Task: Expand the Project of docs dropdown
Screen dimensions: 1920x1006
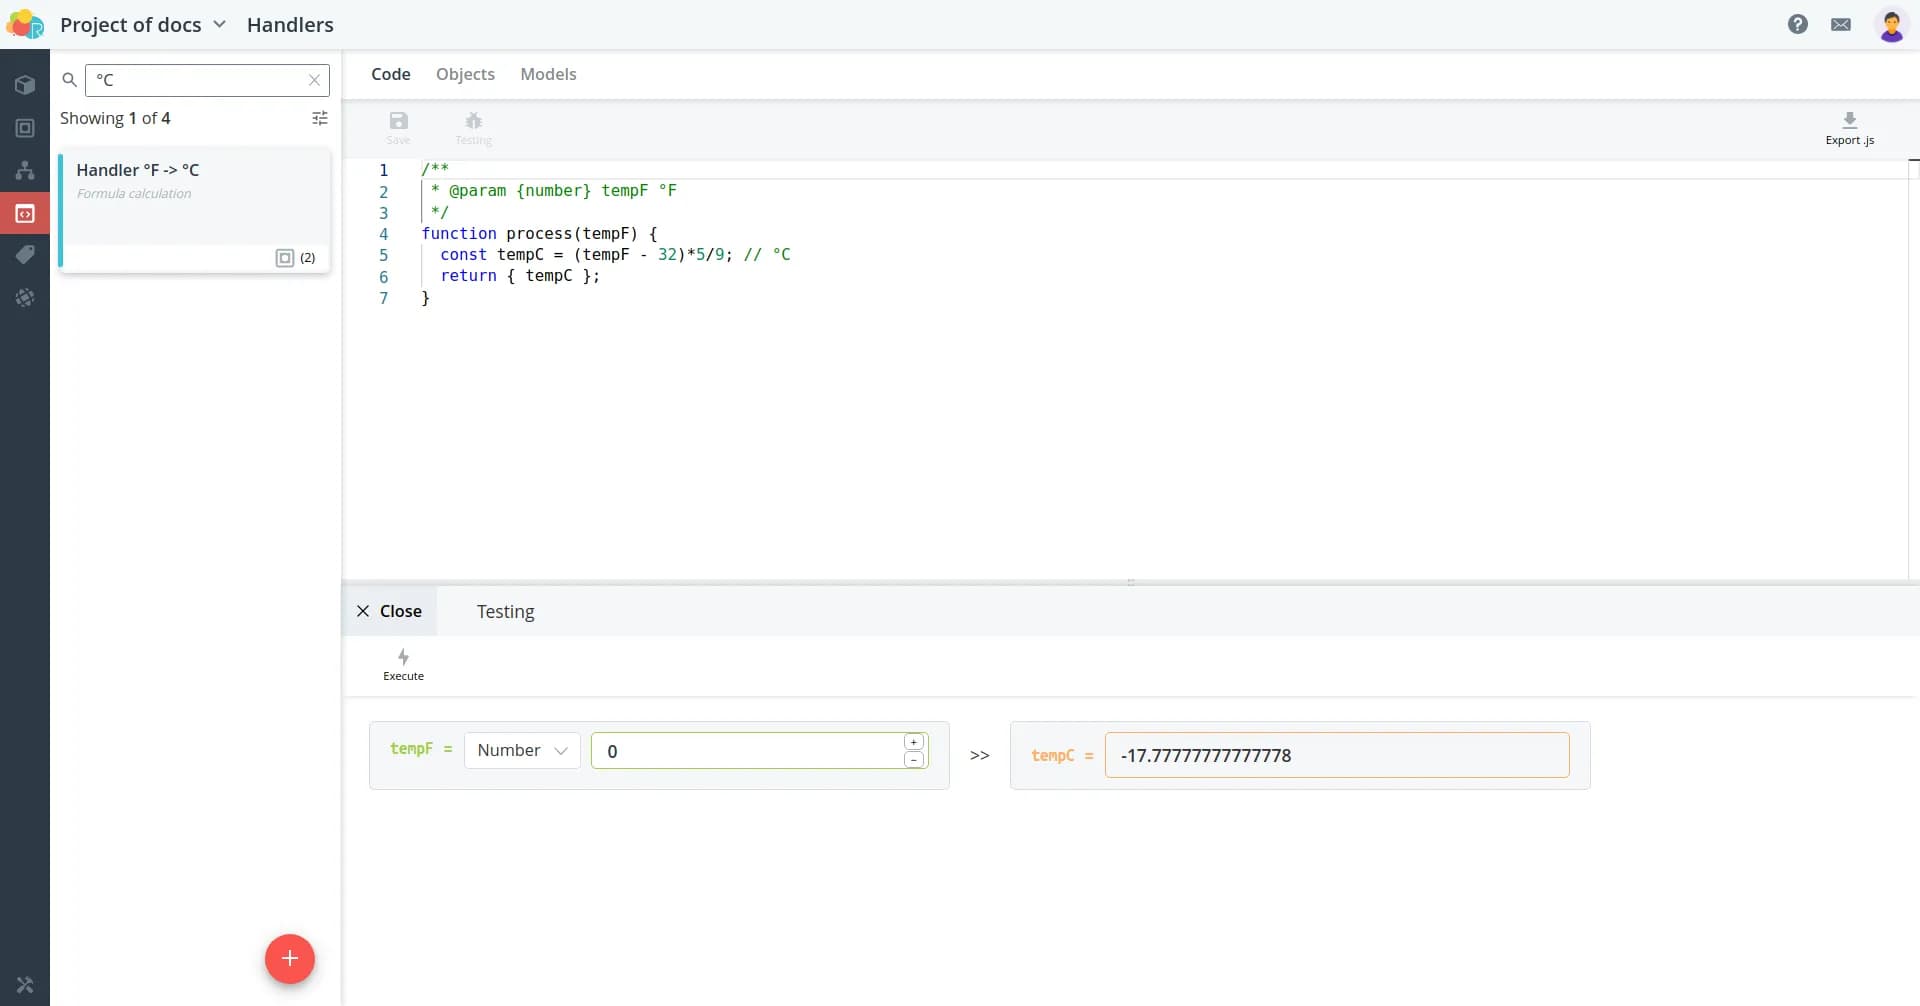Action: pos(219,25)
